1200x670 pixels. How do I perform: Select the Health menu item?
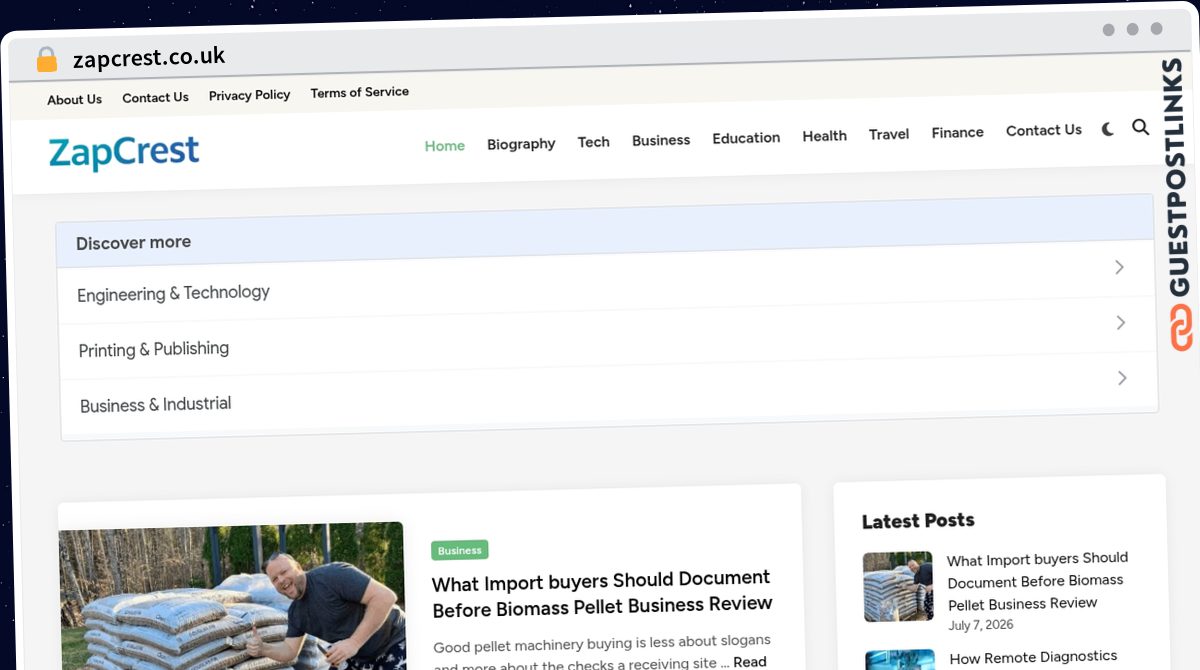825,136
